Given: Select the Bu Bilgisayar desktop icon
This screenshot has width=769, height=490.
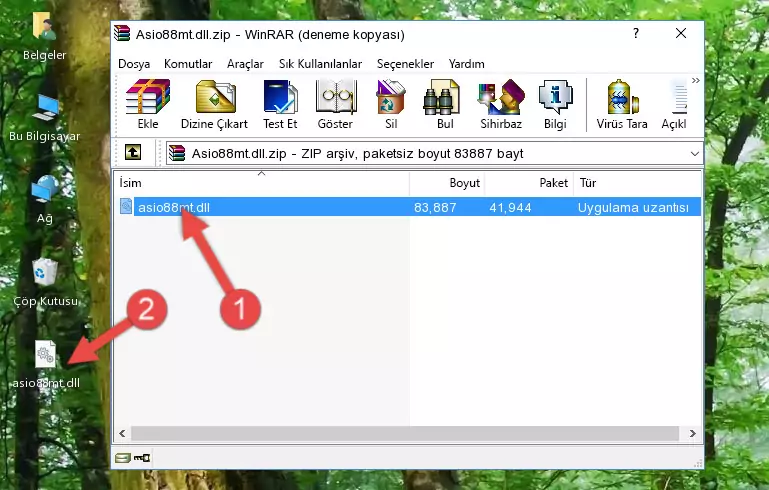Looking at the screenshot, I should (44, 118).
